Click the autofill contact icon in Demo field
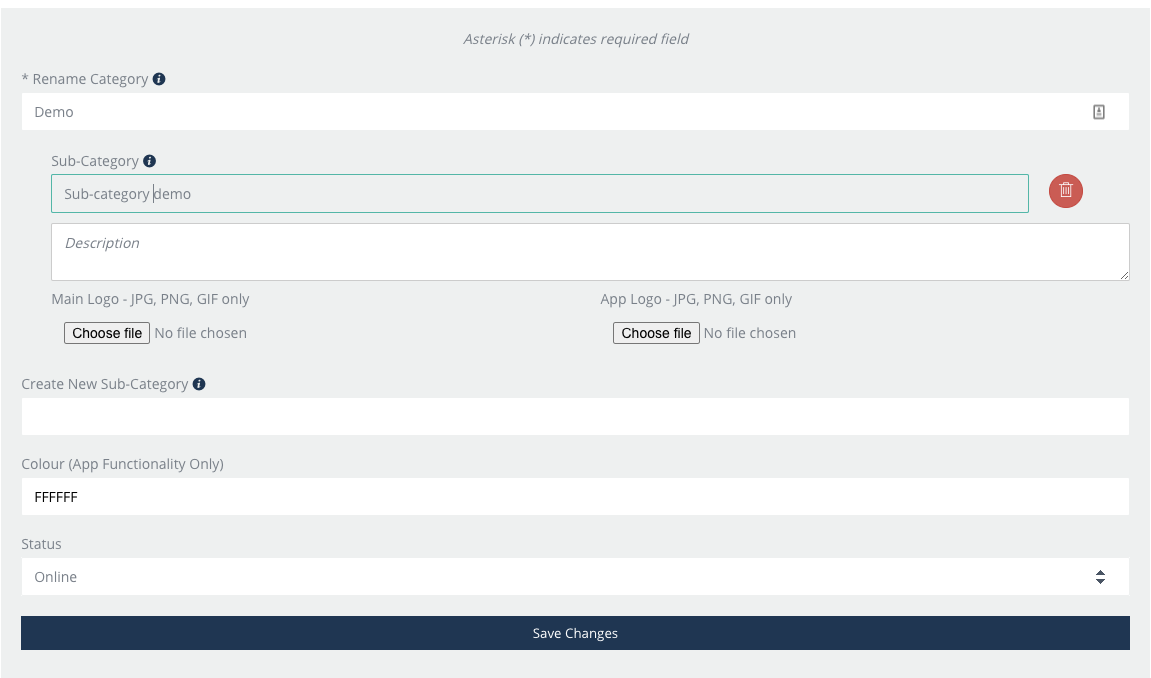Screen dimensions: 1151x678 1098,112
